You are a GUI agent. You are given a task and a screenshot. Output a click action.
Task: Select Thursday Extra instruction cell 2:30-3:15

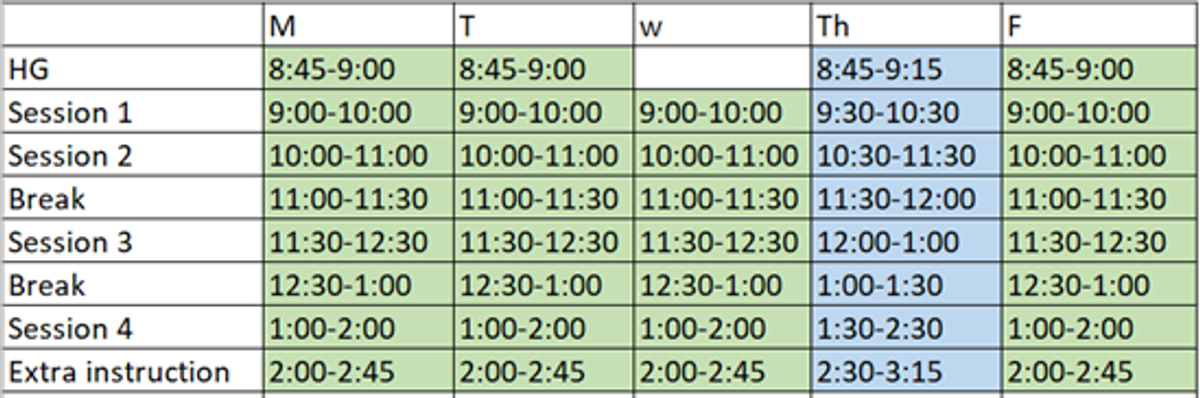pos(906,372)
